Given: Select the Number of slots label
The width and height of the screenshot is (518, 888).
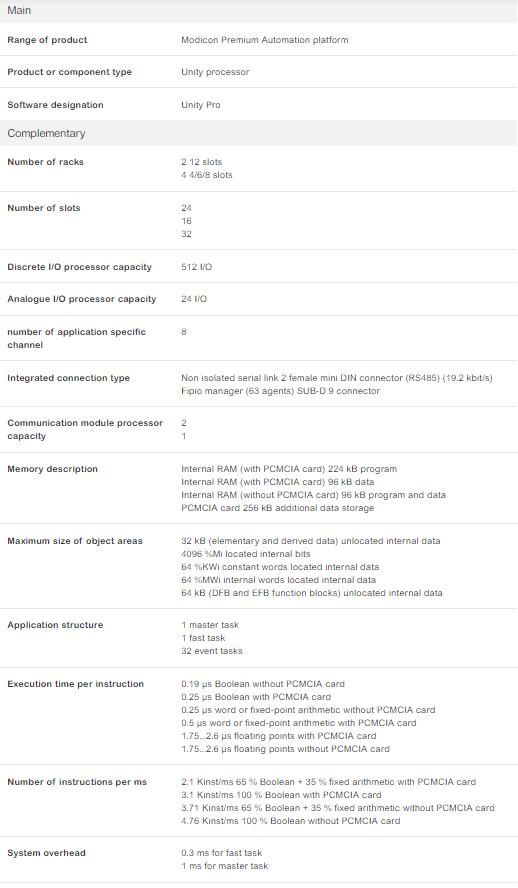Looking at the screenshot, I should tap(44, 208).
